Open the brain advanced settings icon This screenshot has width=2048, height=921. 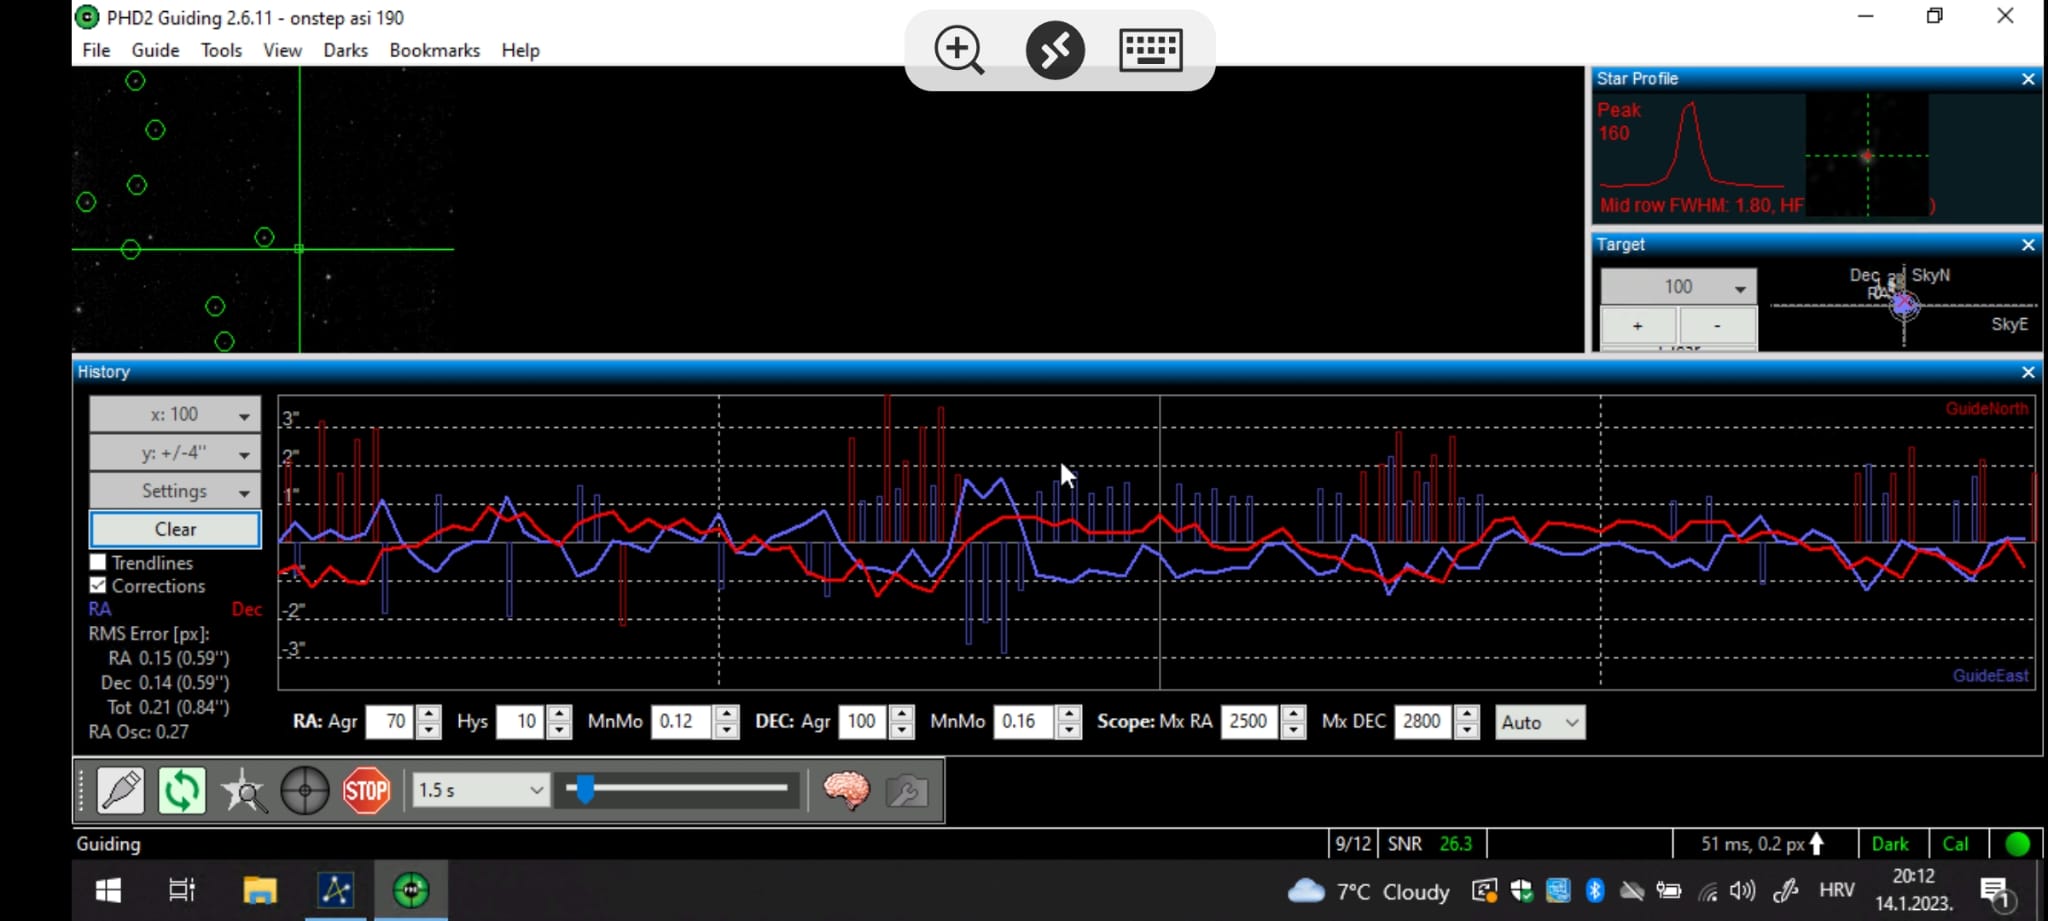tap(846, 791)
